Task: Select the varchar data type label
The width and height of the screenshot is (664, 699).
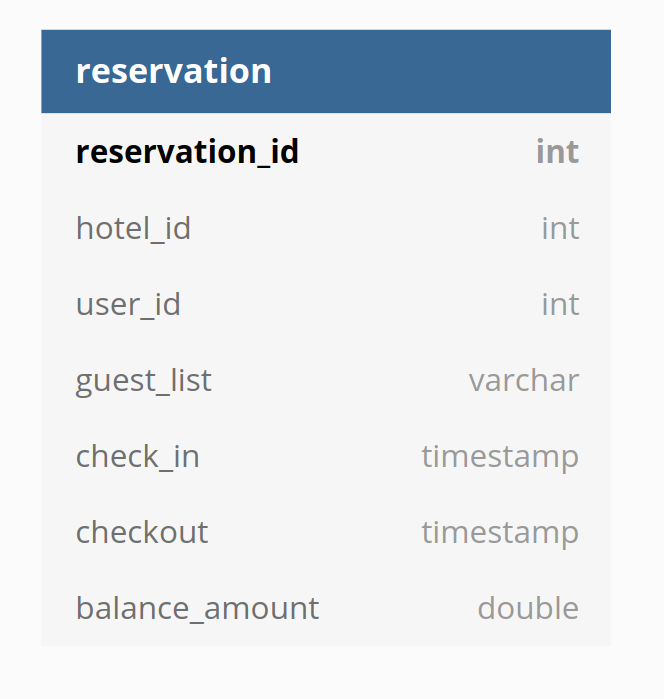Action: click(x=524, y=380)
